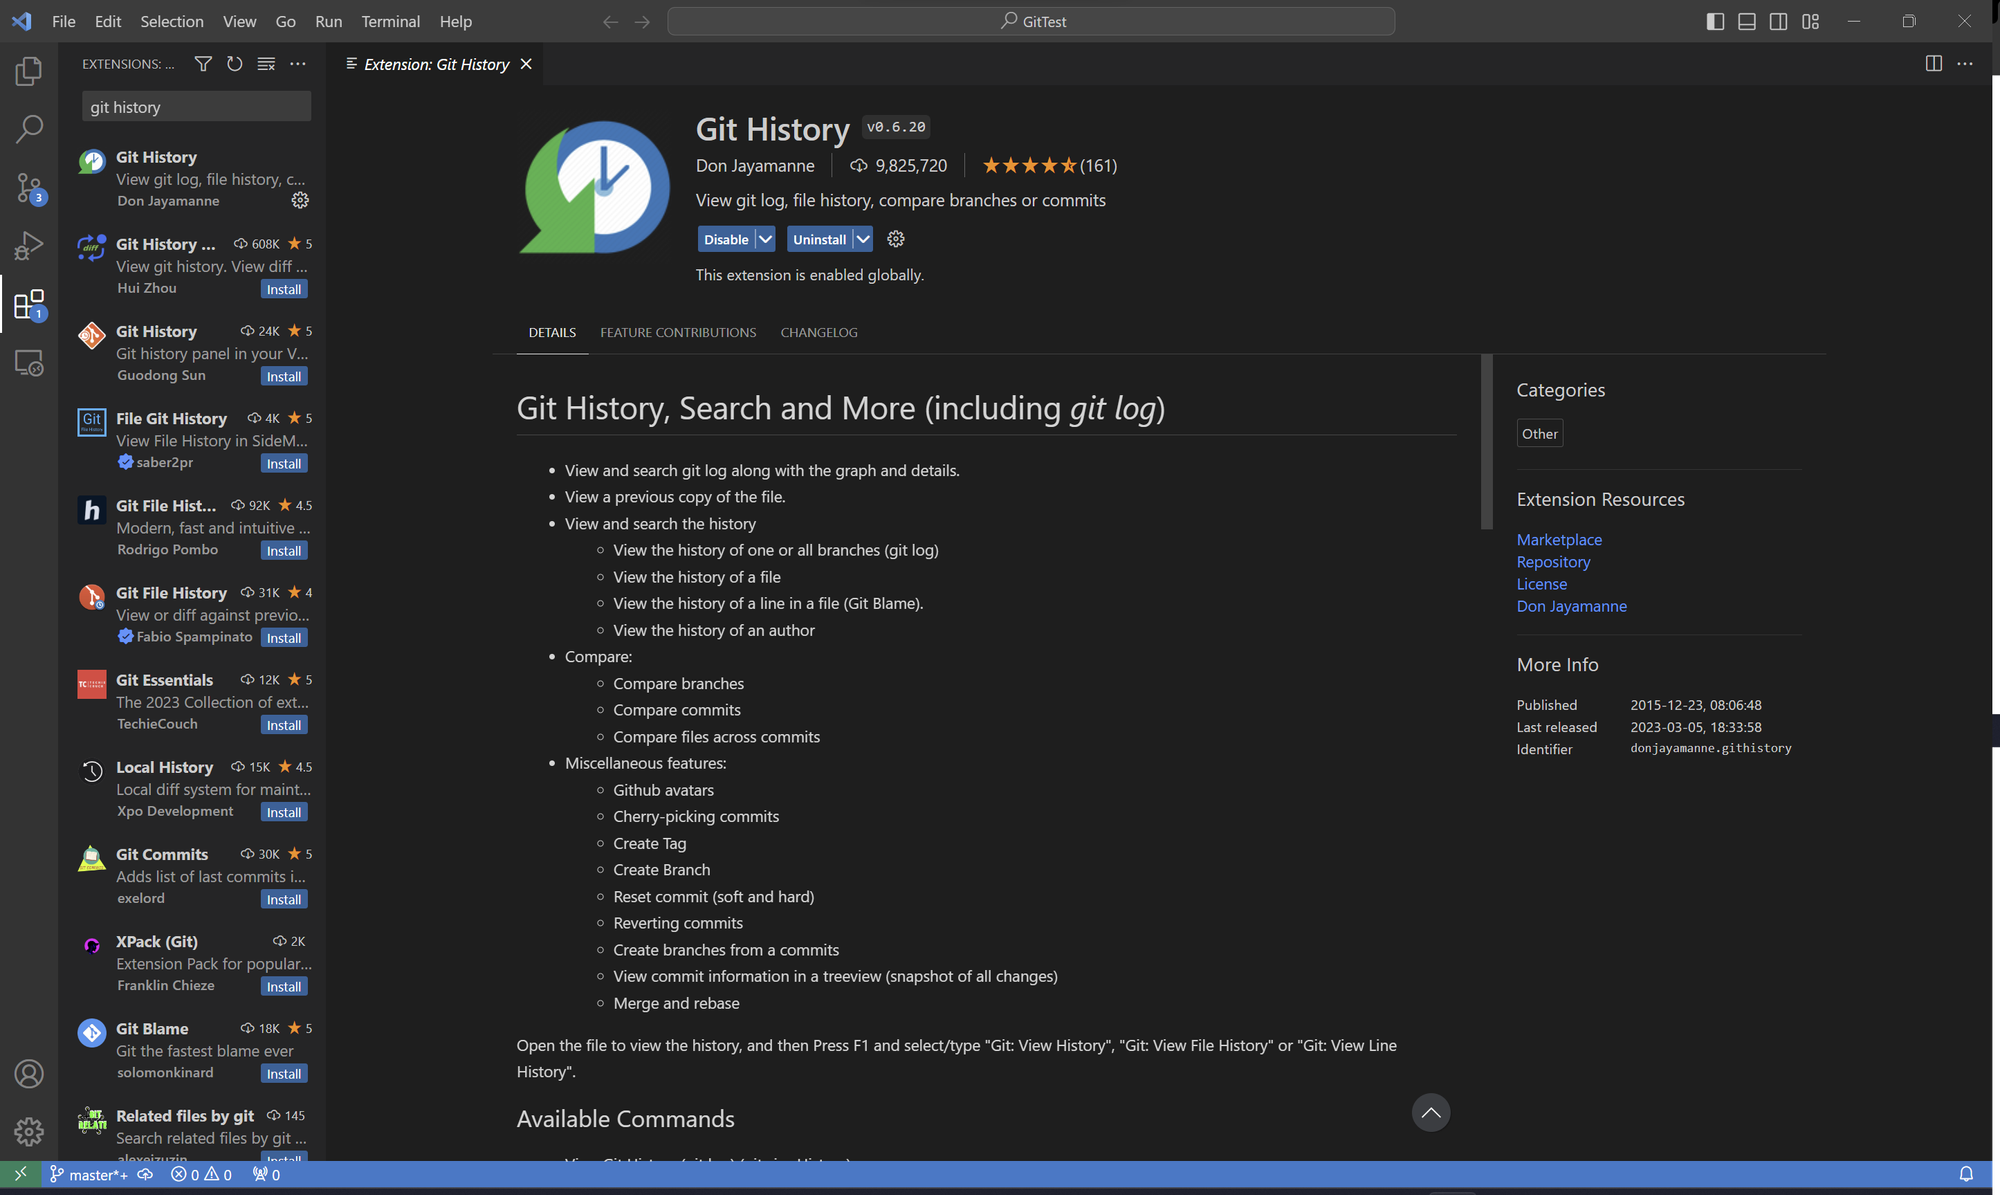Switch to the Feature Contributions tab
Viewport: 2000px width, 1195px height.
coord(678,332)
